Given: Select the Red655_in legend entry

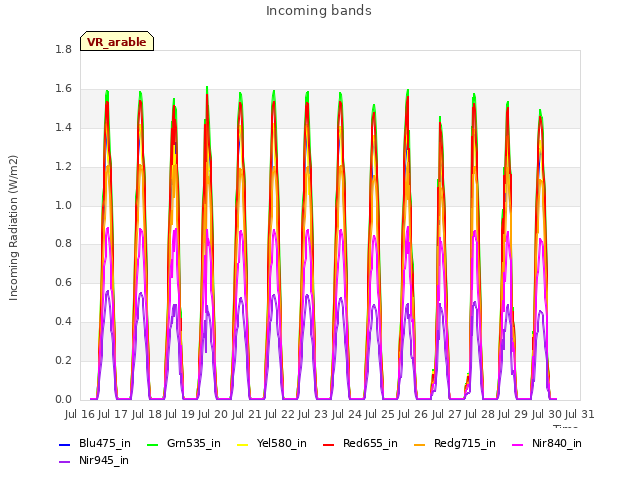Looking at the screenshot, I should click(360, 443).
